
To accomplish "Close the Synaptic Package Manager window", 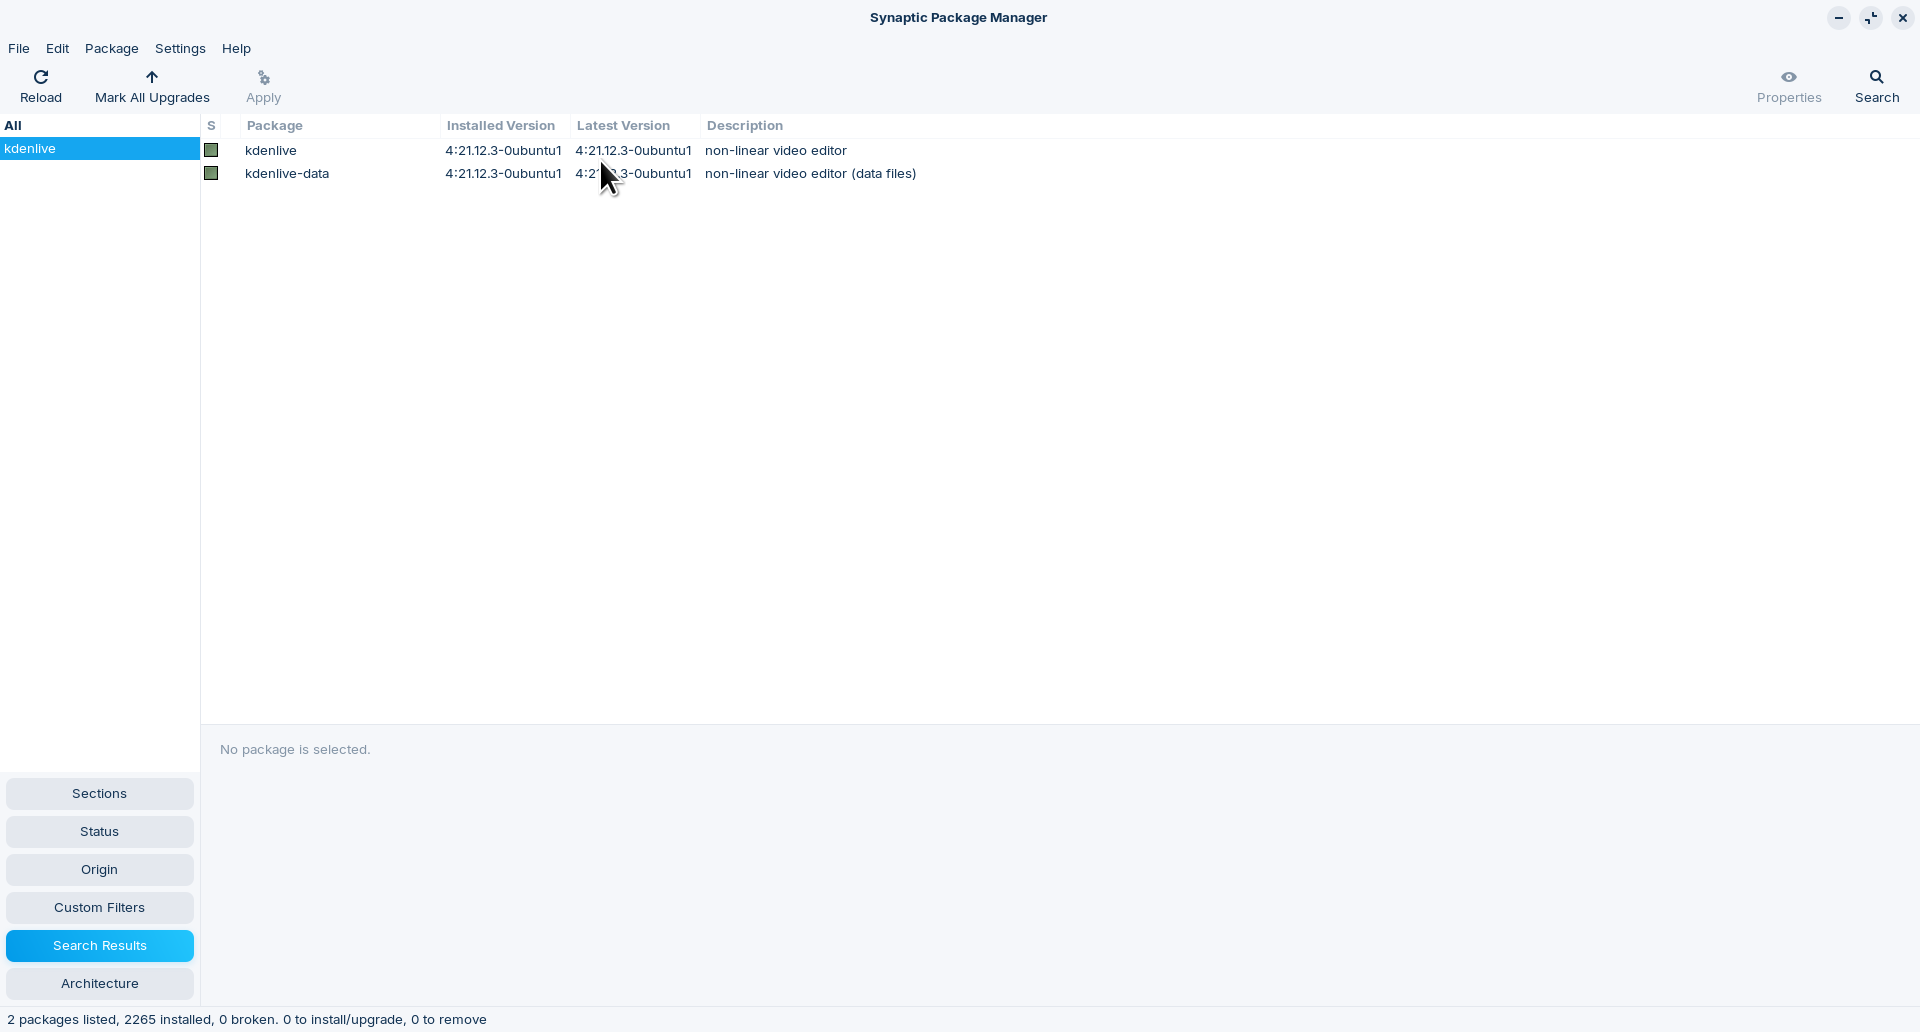I will [x=1902, y=18].
